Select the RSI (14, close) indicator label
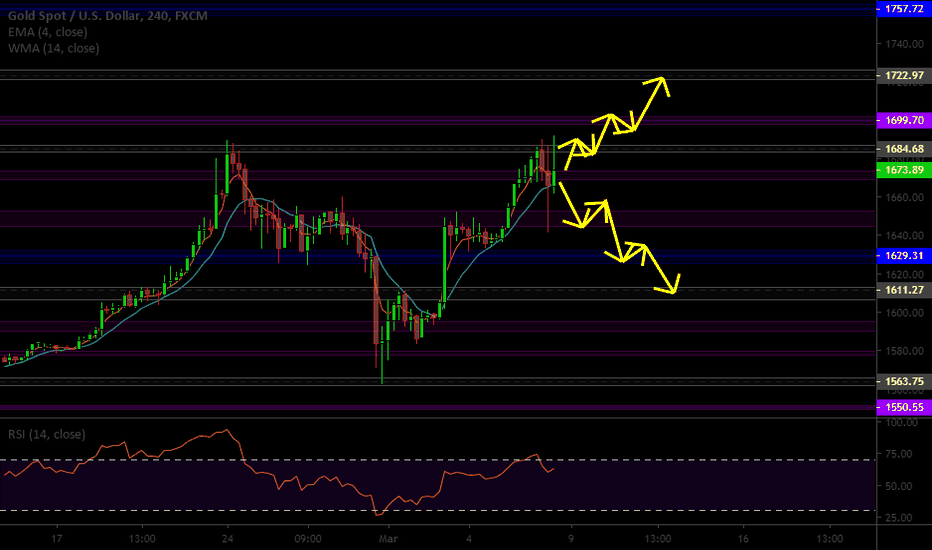Image resolution: width=932 pixels, height=550 pixels. pyautogui.click(x=46, y=435)
